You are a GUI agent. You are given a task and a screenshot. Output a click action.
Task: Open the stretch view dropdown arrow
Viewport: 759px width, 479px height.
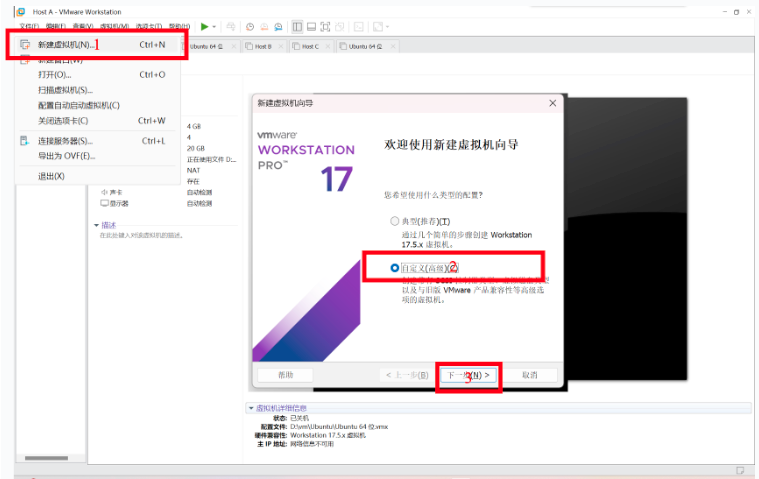click(387, 27)
